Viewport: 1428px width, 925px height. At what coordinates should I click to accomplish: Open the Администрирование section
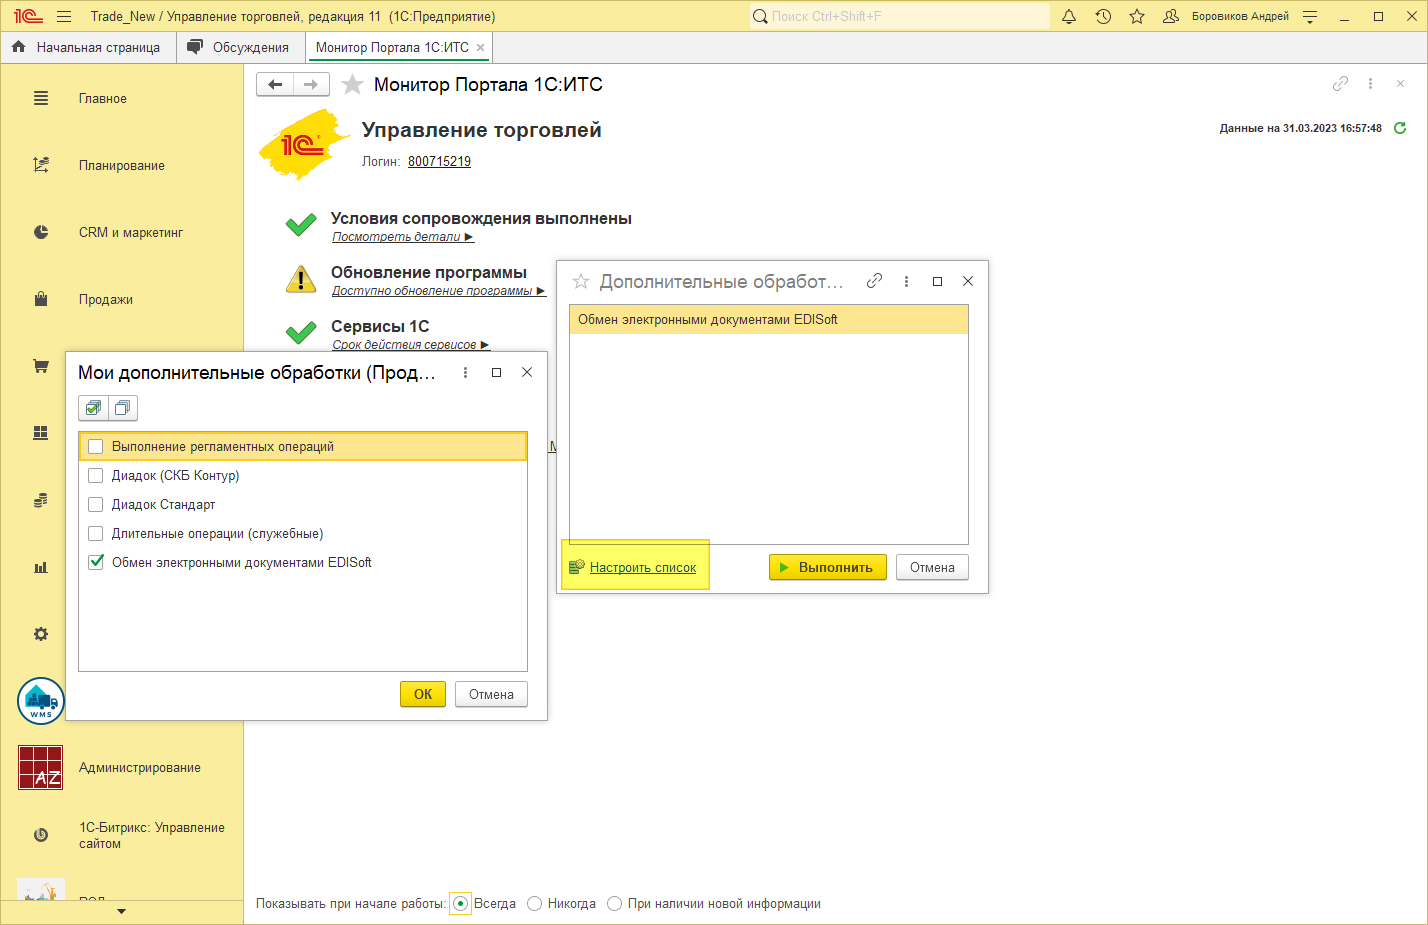point(139,768)
